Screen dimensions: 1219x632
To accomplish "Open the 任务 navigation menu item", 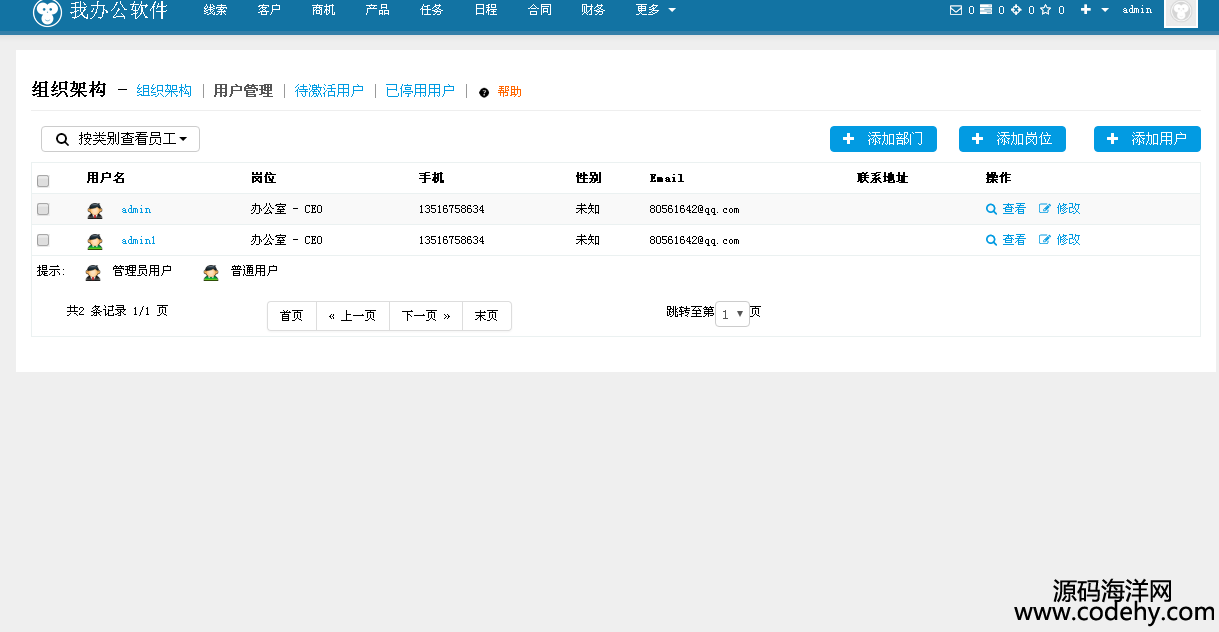I will [x=431, y=10].
